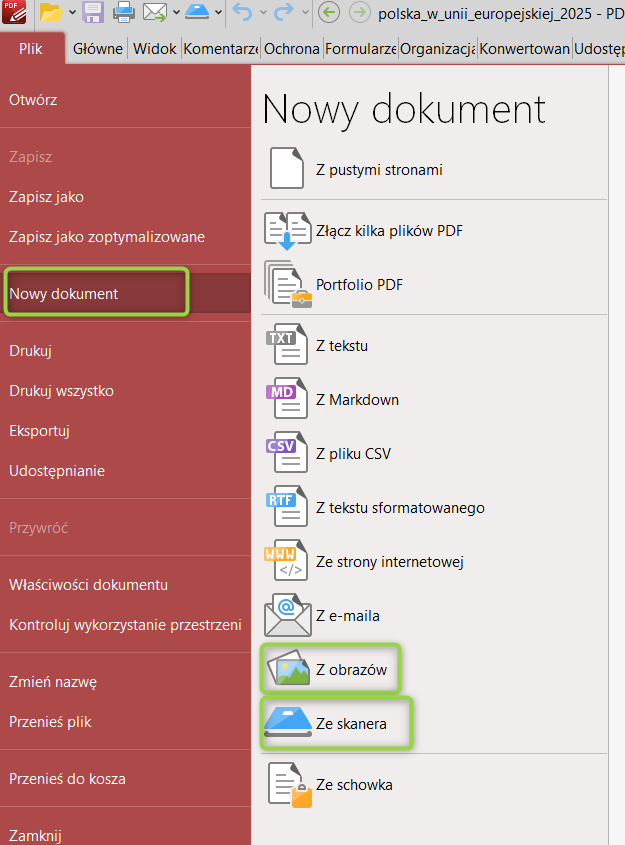Switch to the Widok tab
This screenshot has width=625, height=845.
tap(155, 49)
